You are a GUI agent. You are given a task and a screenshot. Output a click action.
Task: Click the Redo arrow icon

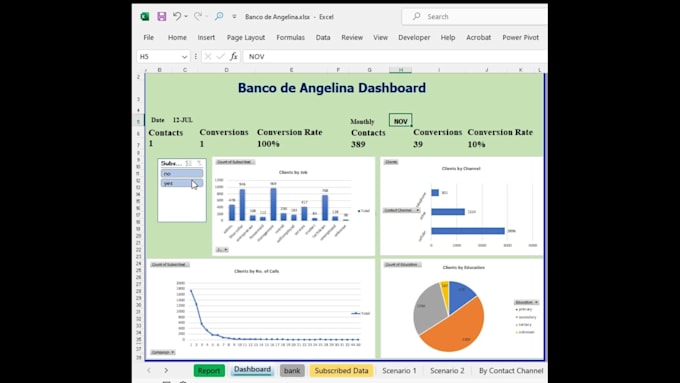(x=198, y=16)
